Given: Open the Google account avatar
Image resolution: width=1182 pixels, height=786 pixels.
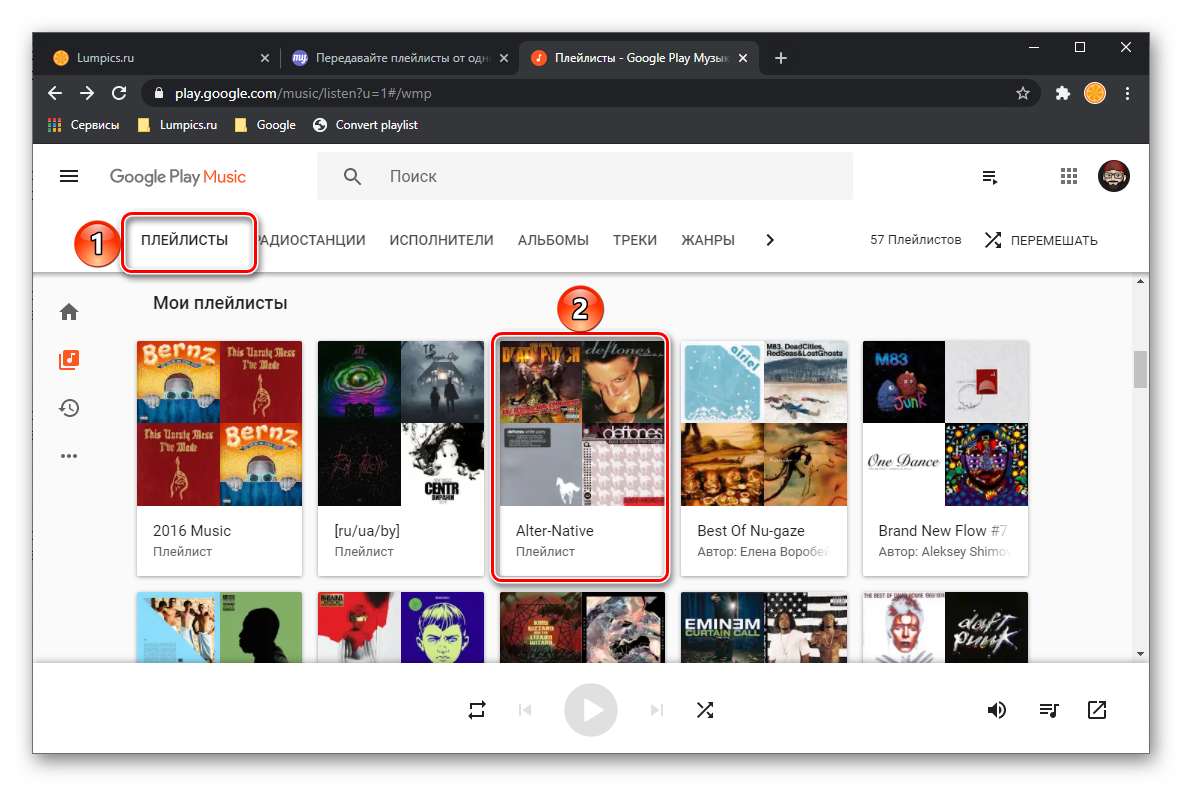Looking at the screenshot, I should [x=1113, y=176].
